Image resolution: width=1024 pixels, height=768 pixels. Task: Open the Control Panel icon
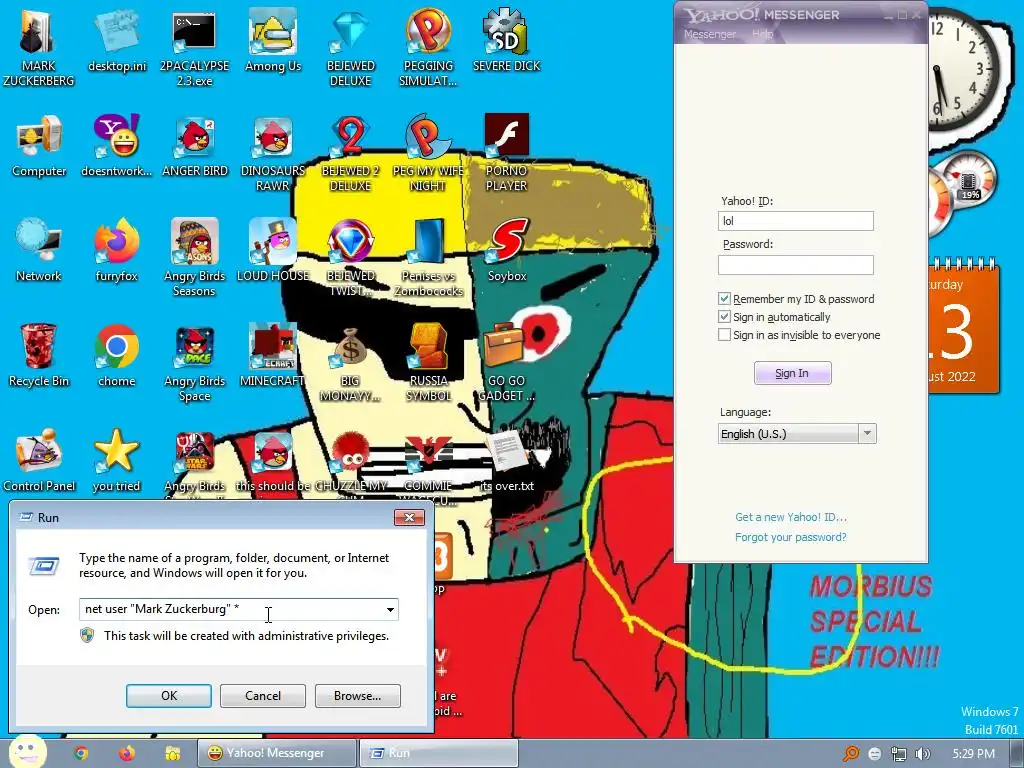[39, 461]
